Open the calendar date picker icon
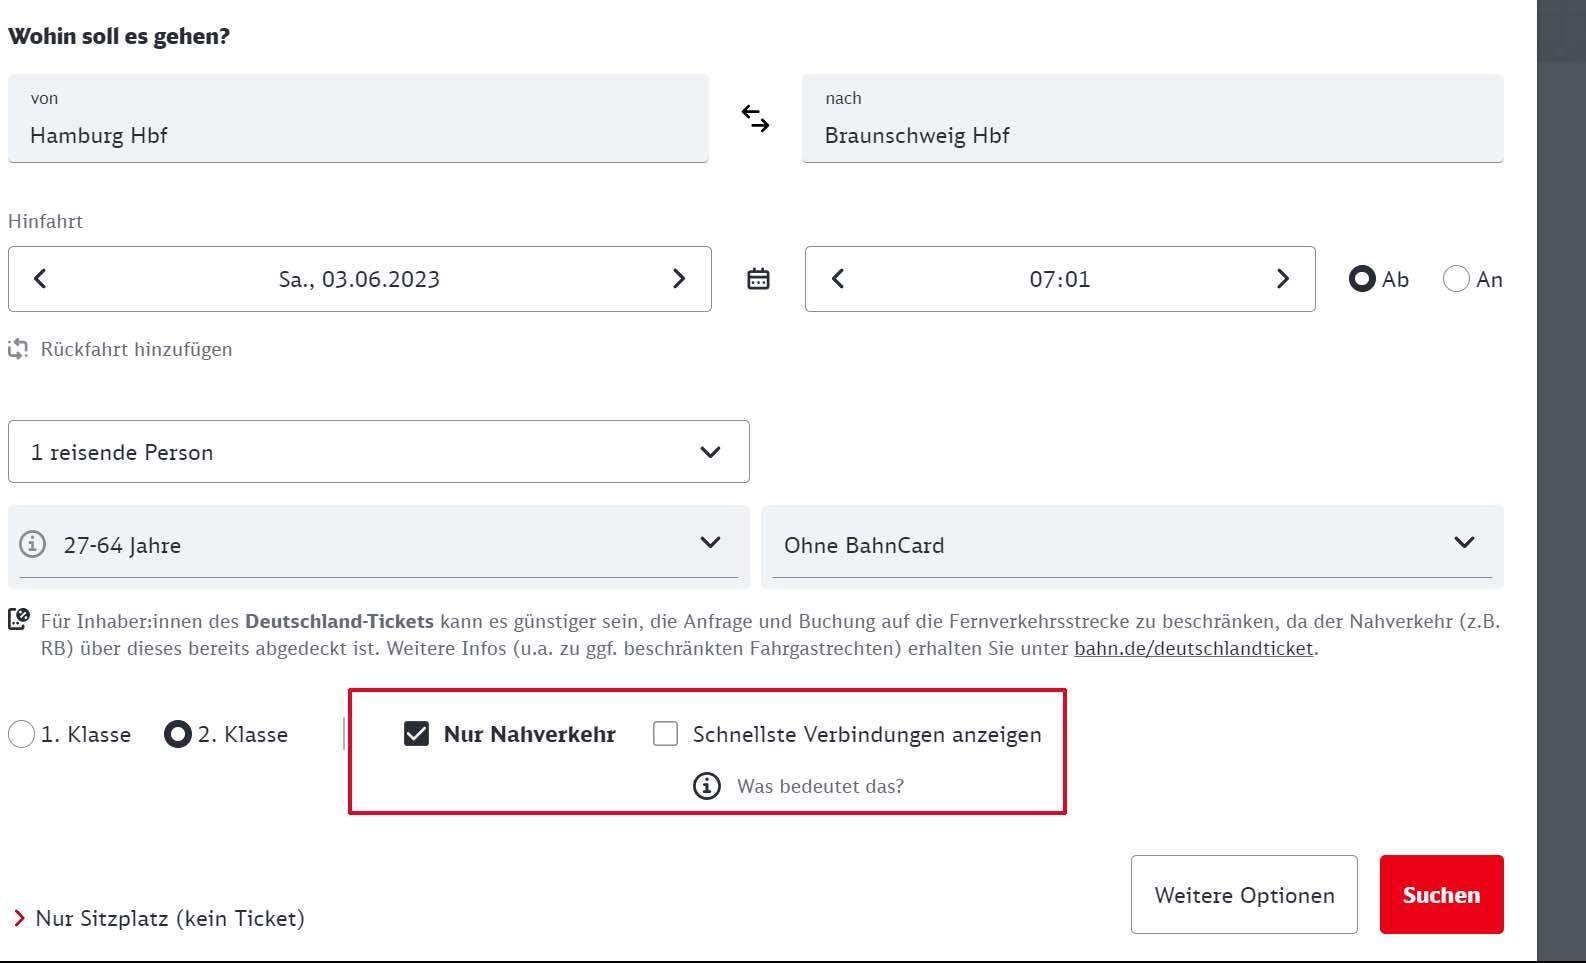This screenshot has width=1586, height=963. (x=758, y=279)
